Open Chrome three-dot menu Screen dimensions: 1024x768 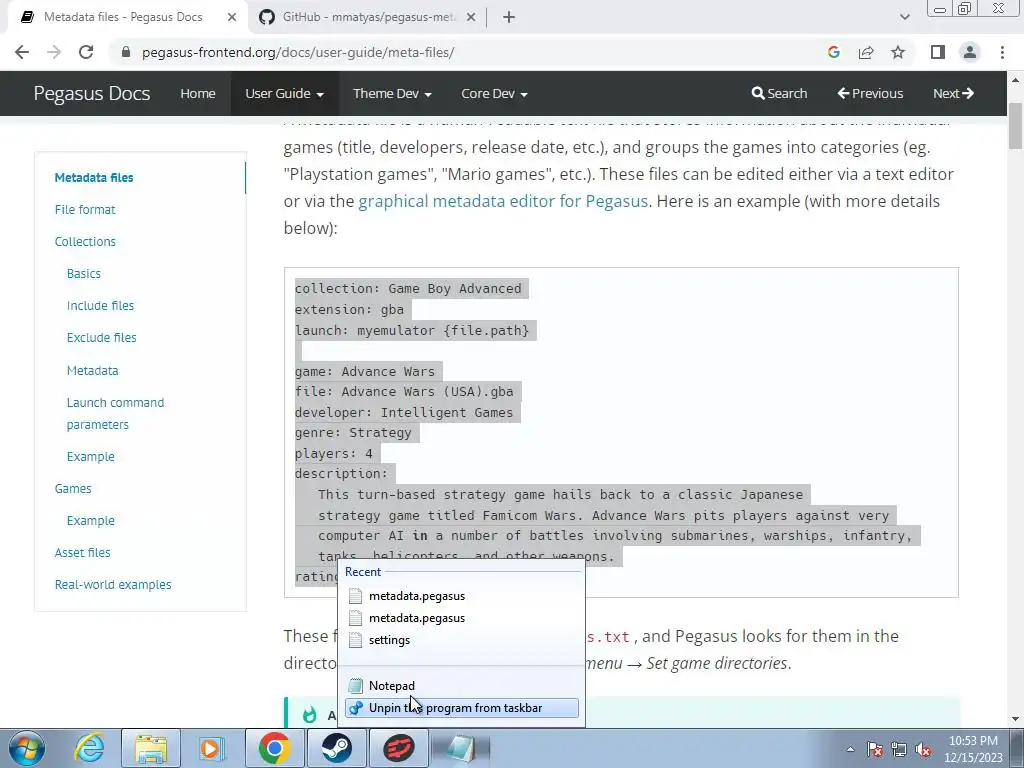coord(1002,52)
